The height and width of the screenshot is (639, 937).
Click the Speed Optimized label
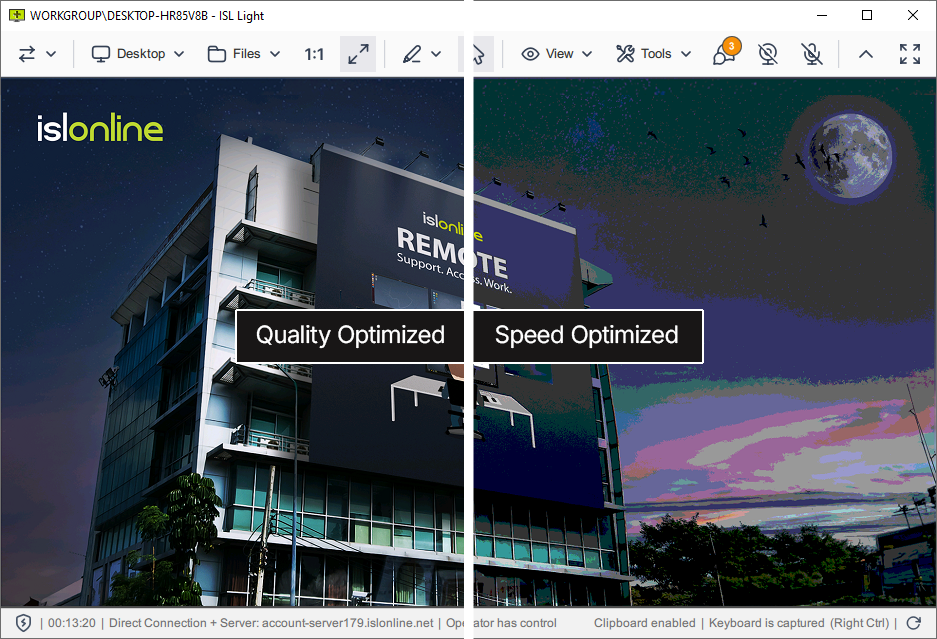[587, 336]
